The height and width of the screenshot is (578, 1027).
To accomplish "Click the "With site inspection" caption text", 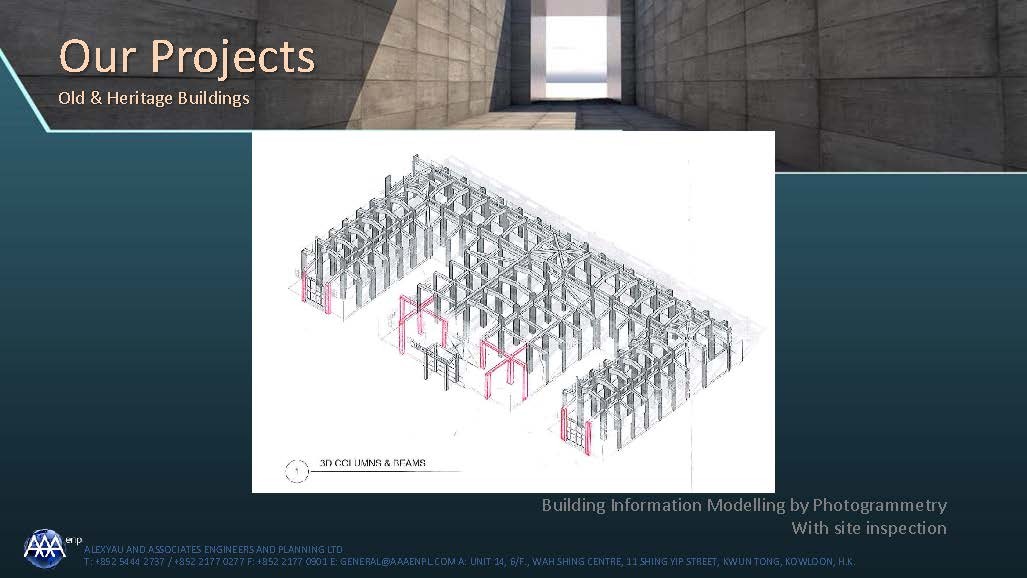I will 868,528.
